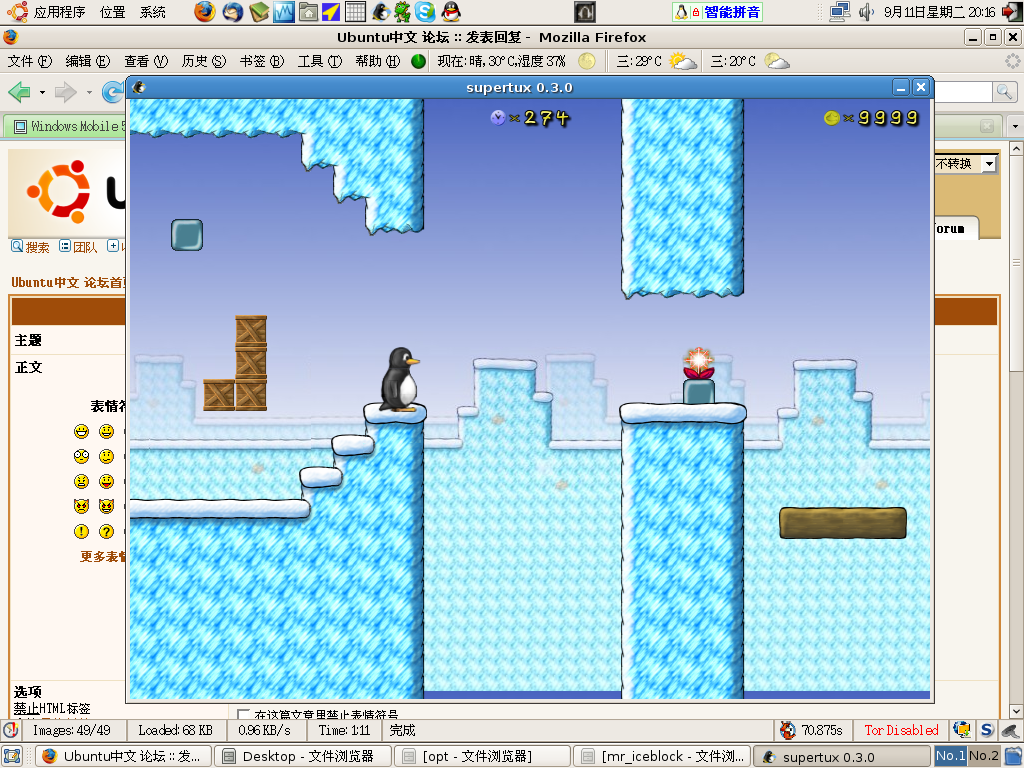Click Tux the penguin in the game
Viewport: 1024px width, 768px height.
pos(399,379)
